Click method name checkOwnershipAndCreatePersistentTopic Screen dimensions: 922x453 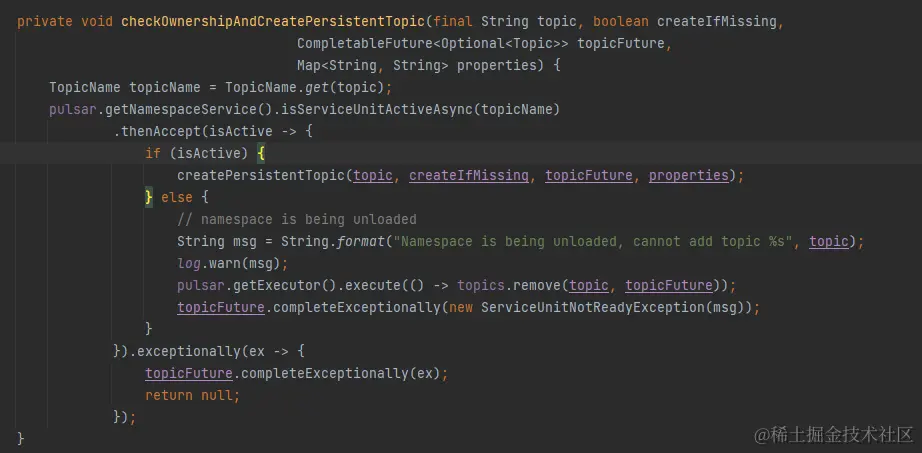[273, 22]
